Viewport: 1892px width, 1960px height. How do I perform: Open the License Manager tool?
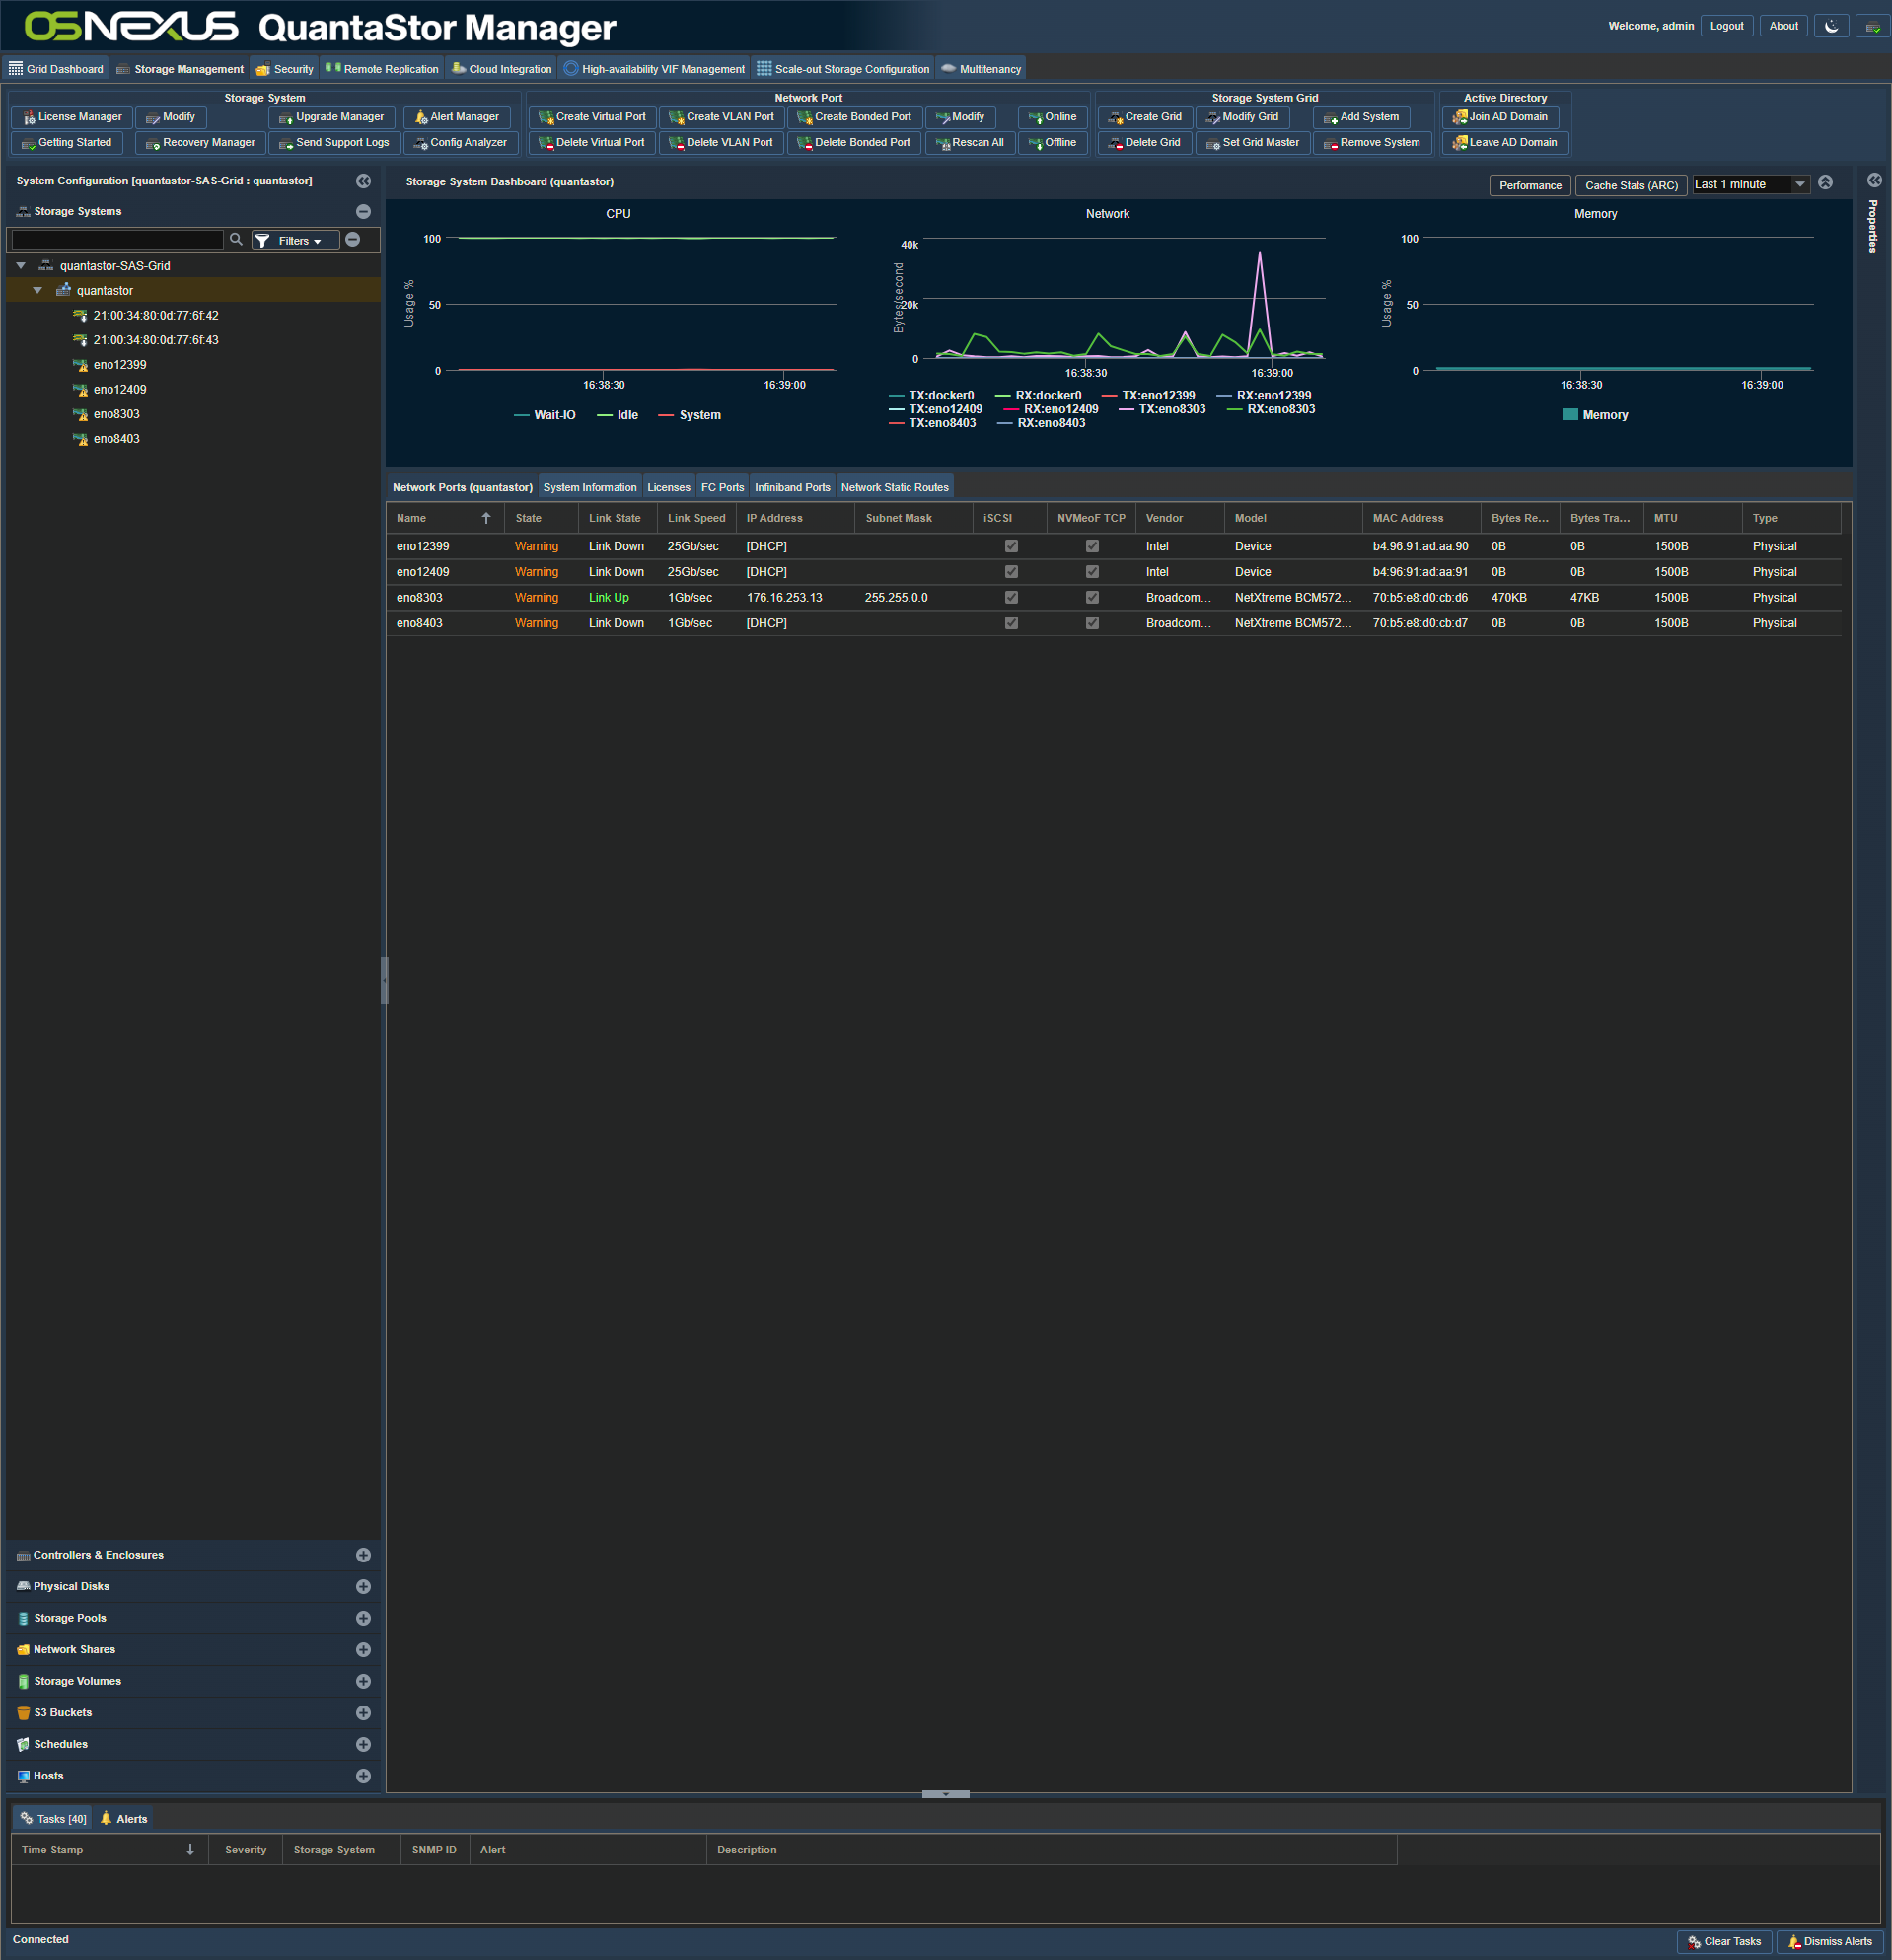click(72, 117)
